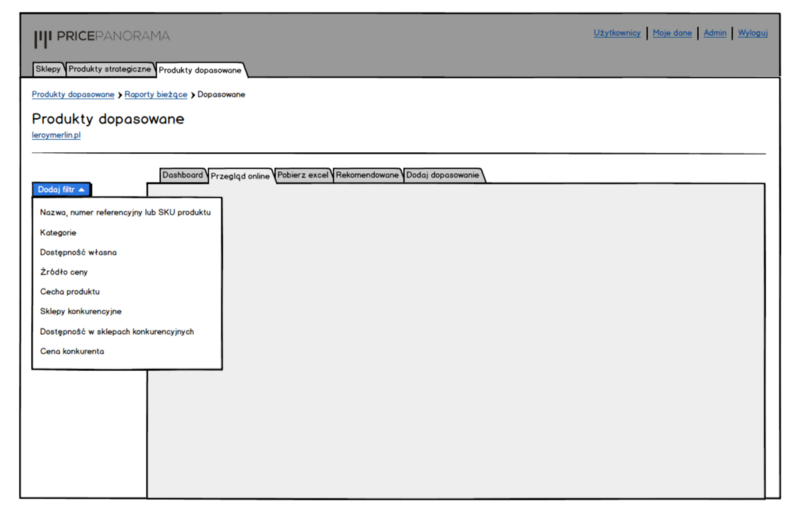The width and height of the screenshot is (800, 512).
Task: Select the Przegląd online tab
Action: coord(240,176)
